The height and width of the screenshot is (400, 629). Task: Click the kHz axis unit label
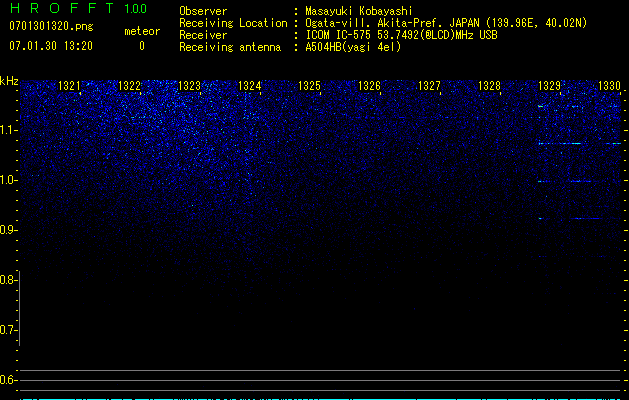(9, 81)
